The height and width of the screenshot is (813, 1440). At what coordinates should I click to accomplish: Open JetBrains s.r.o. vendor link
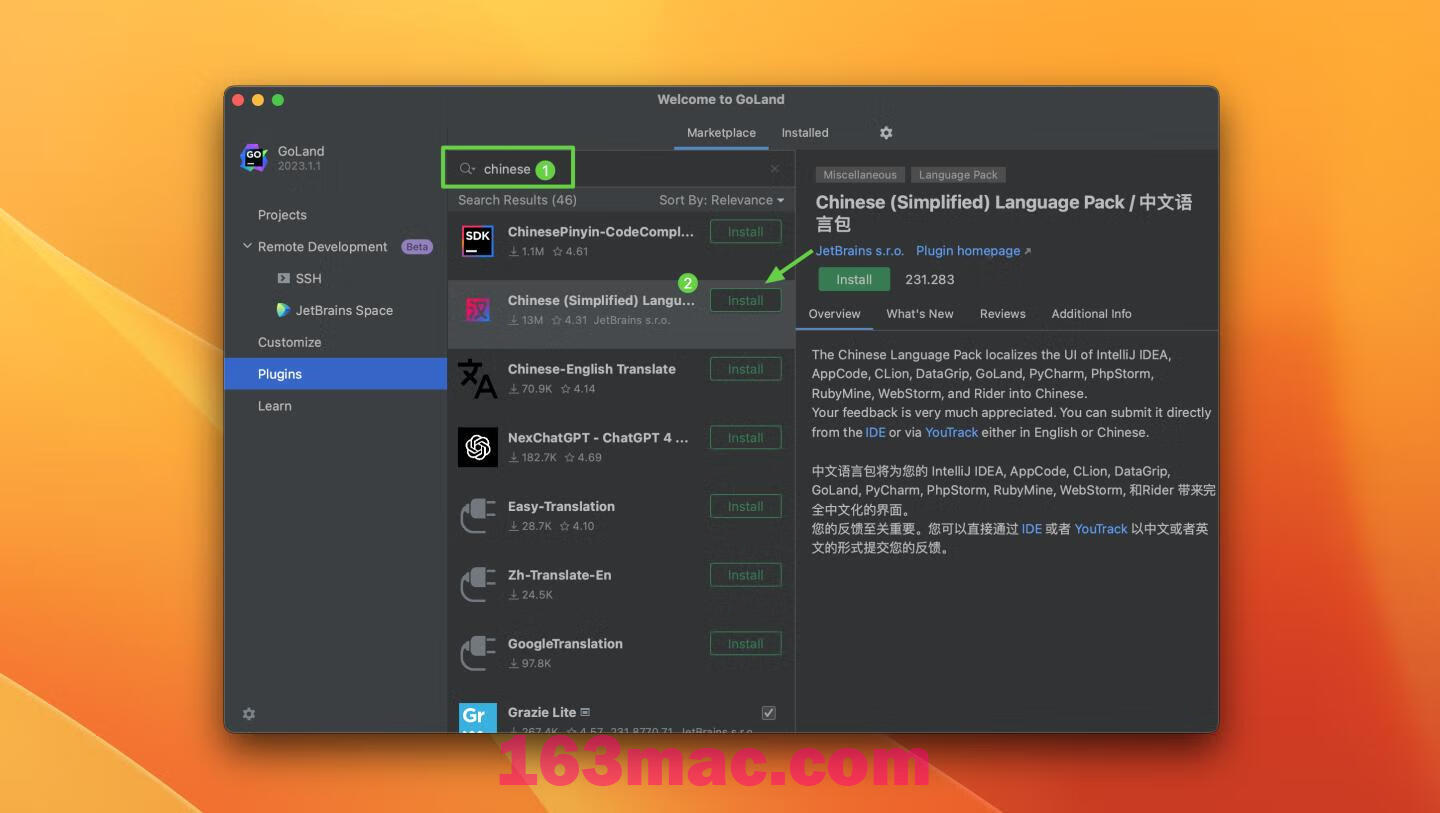pos(860,251)
